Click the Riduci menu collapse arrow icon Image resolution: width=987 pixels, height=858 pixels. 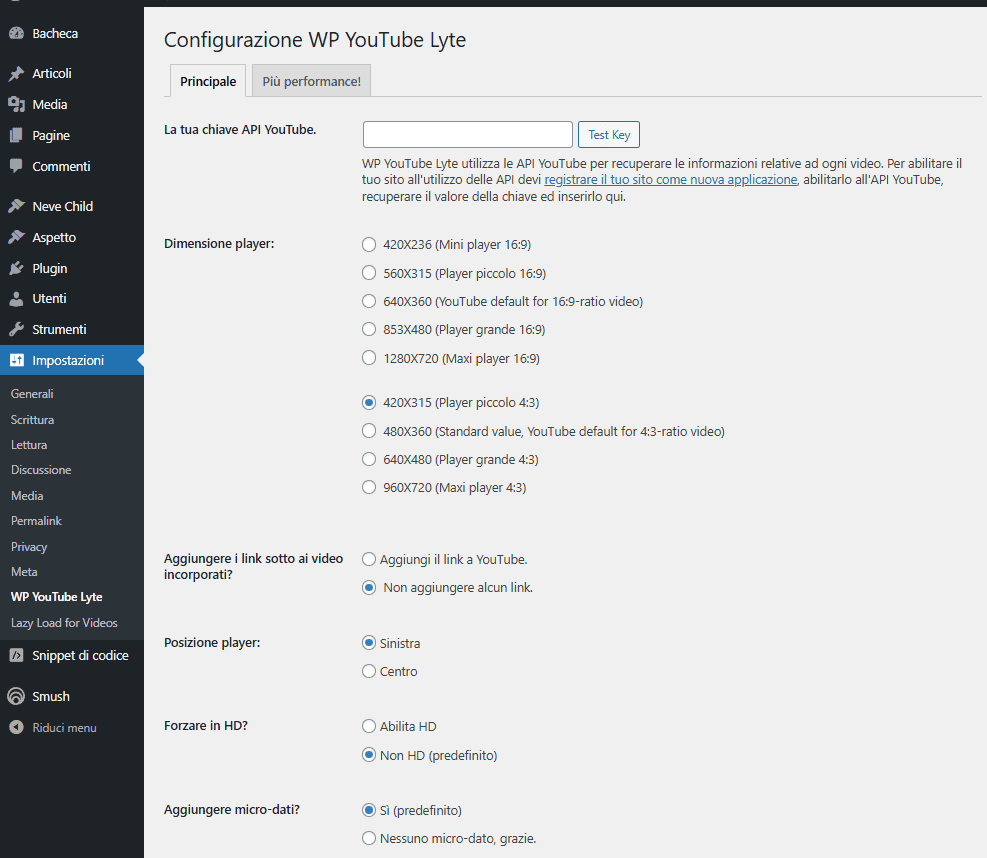click(16, 728)
